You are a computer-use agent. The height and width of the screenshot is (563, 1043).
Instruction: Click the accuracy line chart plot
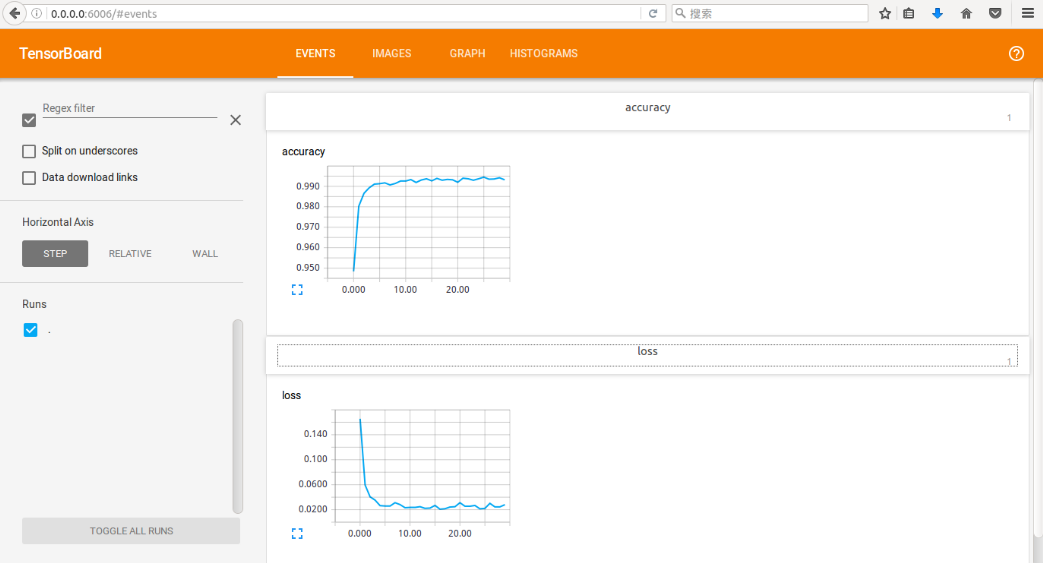[x=418, y=223]
